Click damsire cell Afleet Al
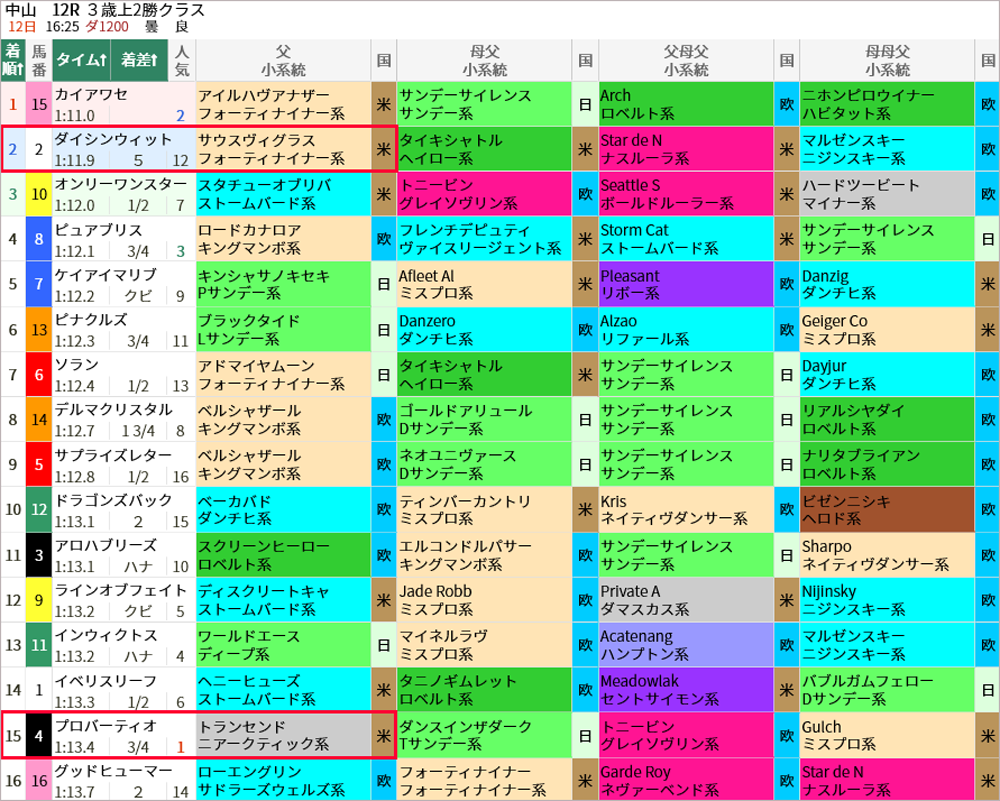This screenshot has height=801, width=1000. [484, 284]
